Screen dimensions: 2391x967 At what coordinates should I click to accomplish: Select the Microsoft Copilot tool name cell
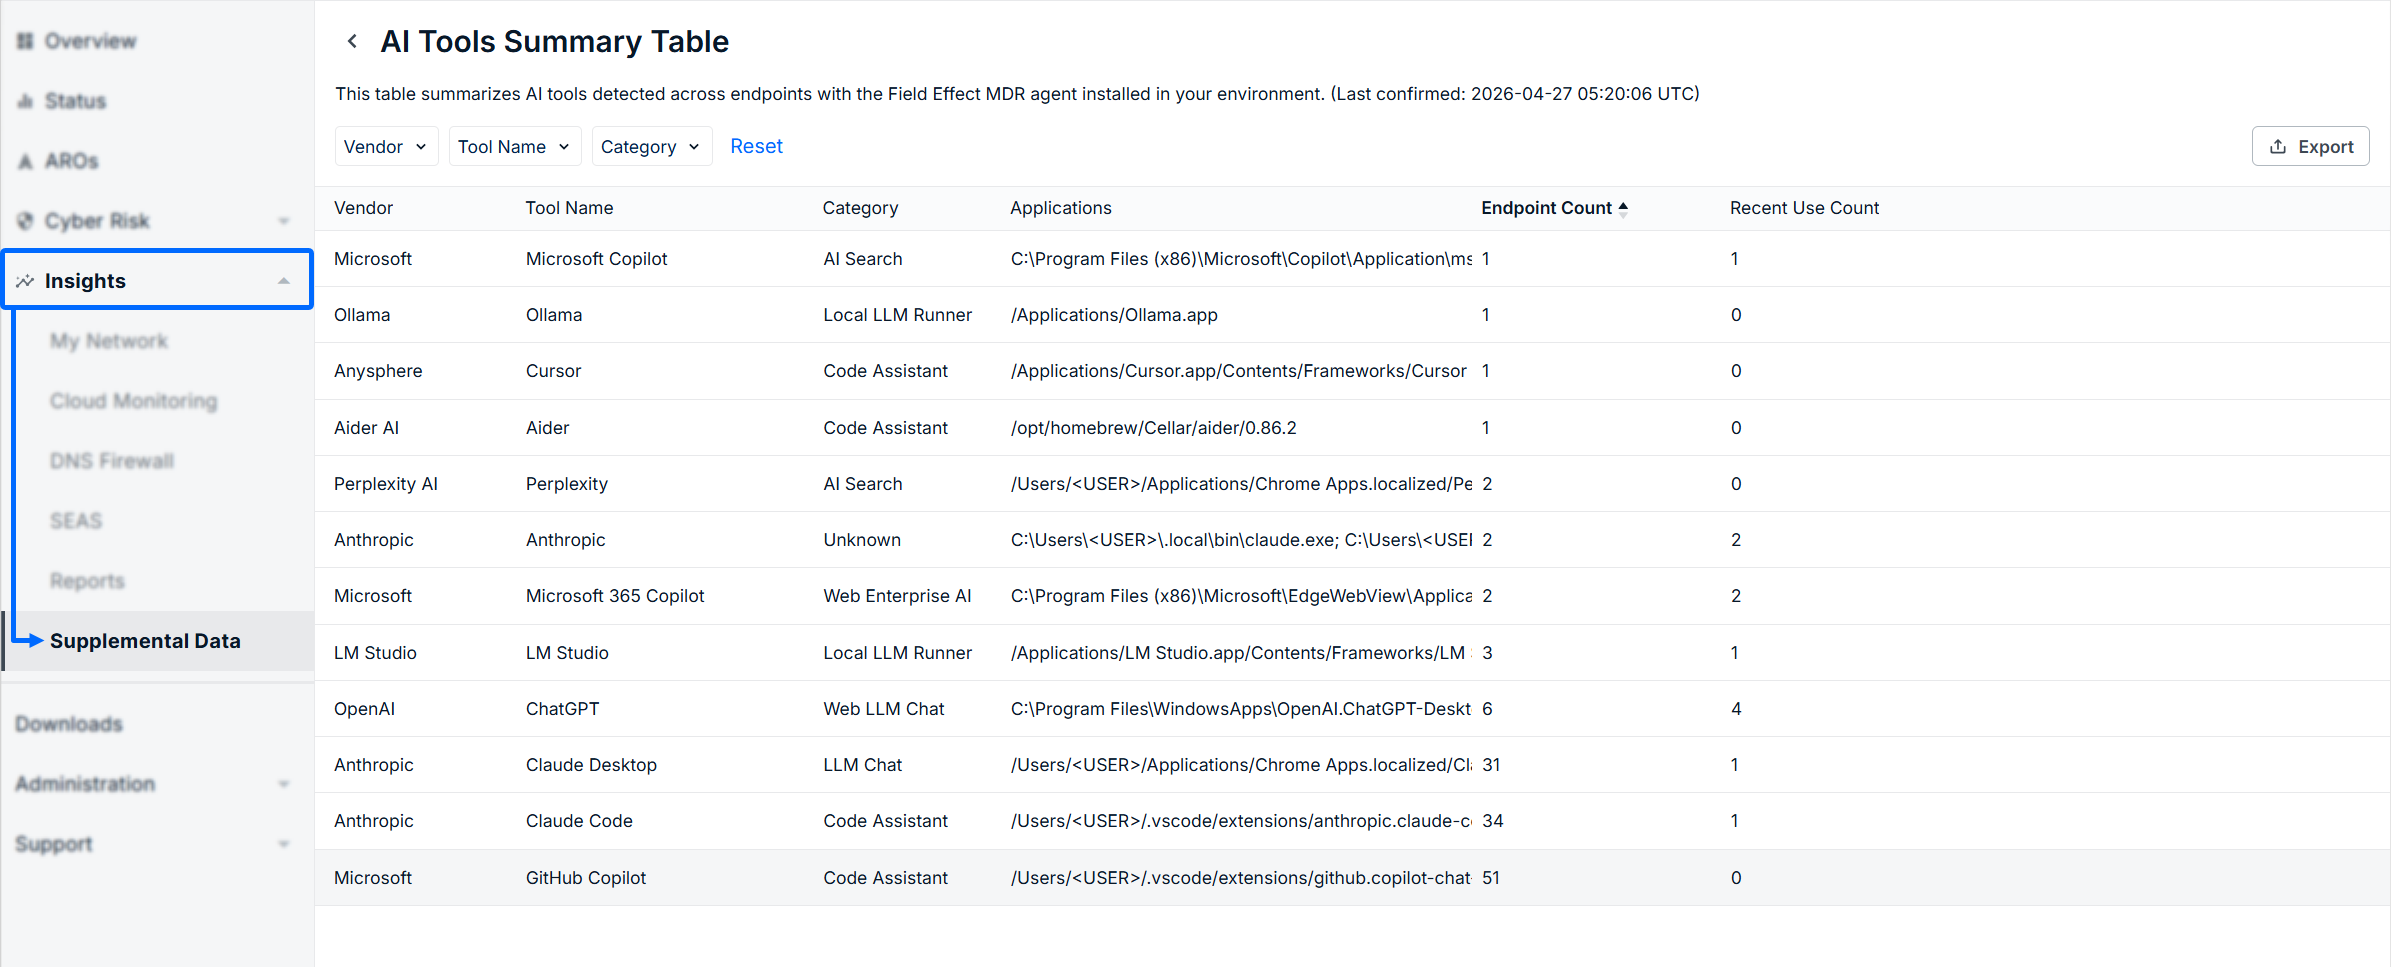pyautogui.click(x=596, y=259)
